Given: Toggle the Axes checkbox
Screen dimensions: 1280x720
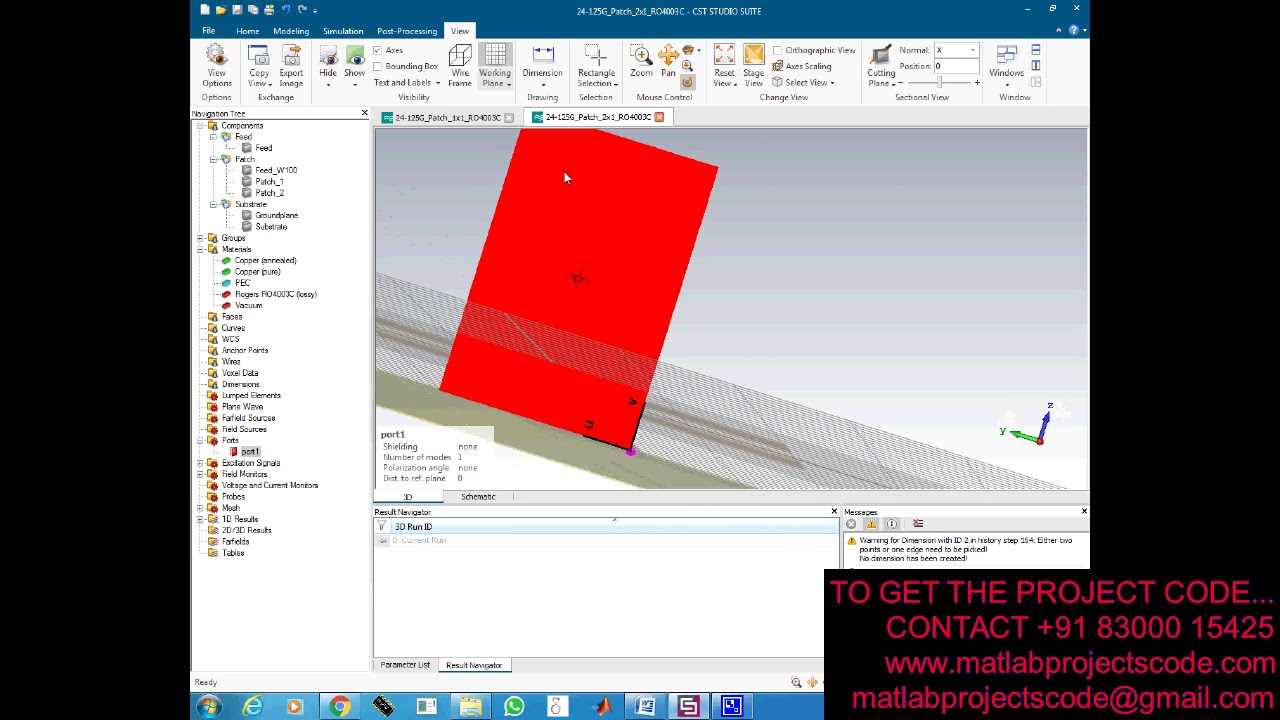Looking at the screenshot, I should click(x=378, y=50).
